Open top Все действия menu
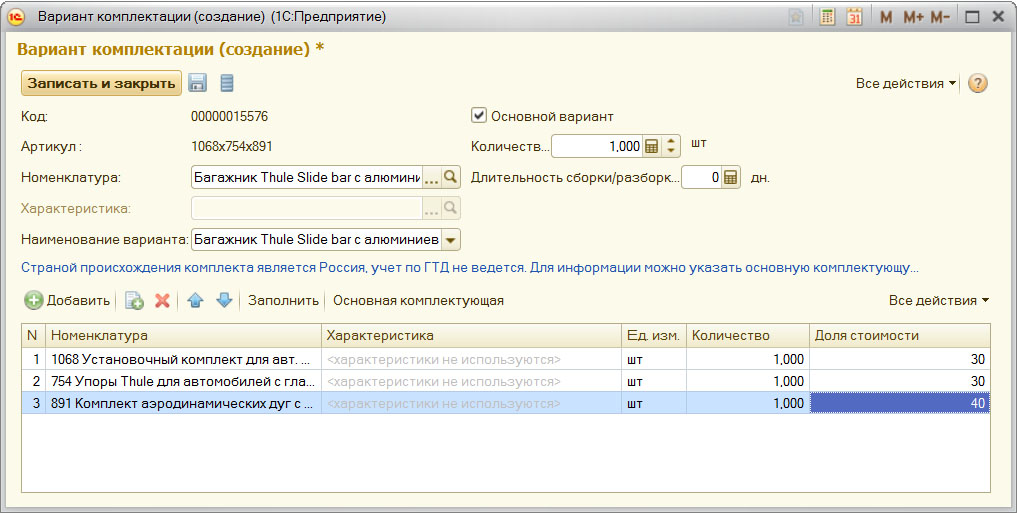1019x515 pixels. 906,83
